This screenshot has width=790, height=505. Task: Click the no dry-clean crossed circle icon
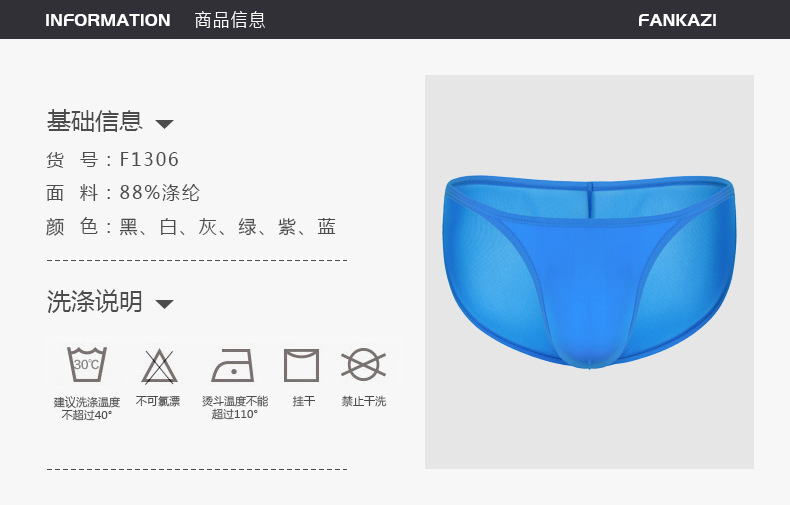pyautogui.click(x=363, y=364)
